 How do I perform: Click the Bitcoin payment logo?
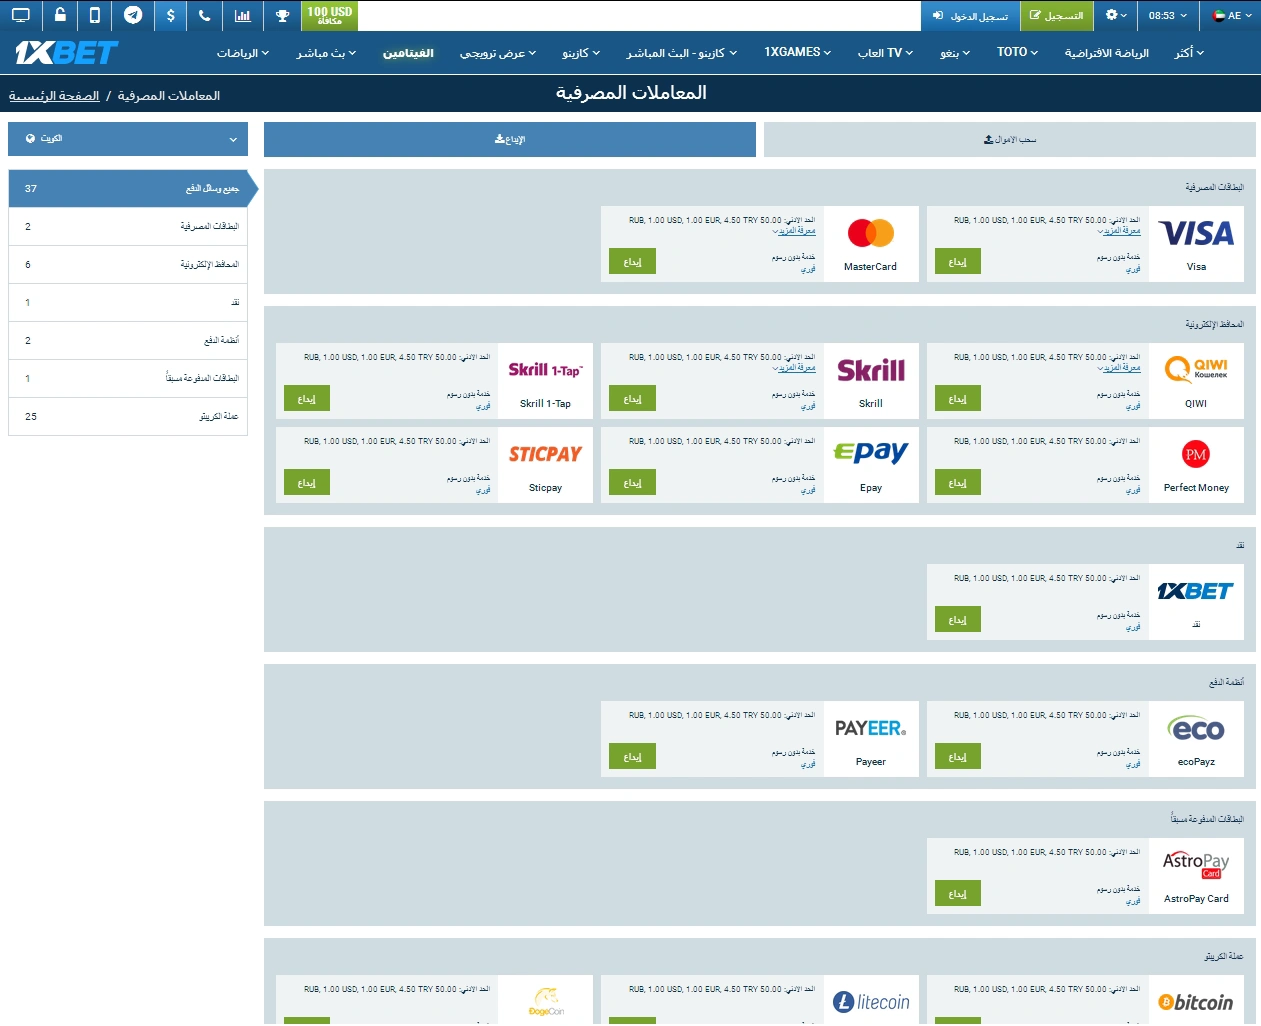(1196, 1001)
